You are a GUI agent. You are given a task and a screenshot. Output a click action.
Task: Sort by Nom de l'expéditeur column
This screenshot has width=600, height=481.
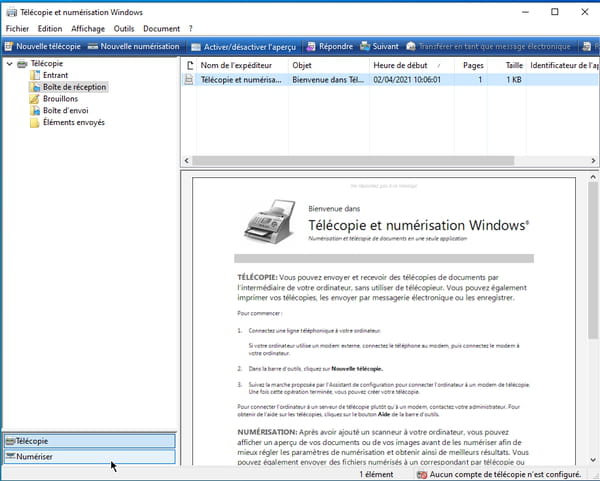pyautogui.click(x=242, y=65)
